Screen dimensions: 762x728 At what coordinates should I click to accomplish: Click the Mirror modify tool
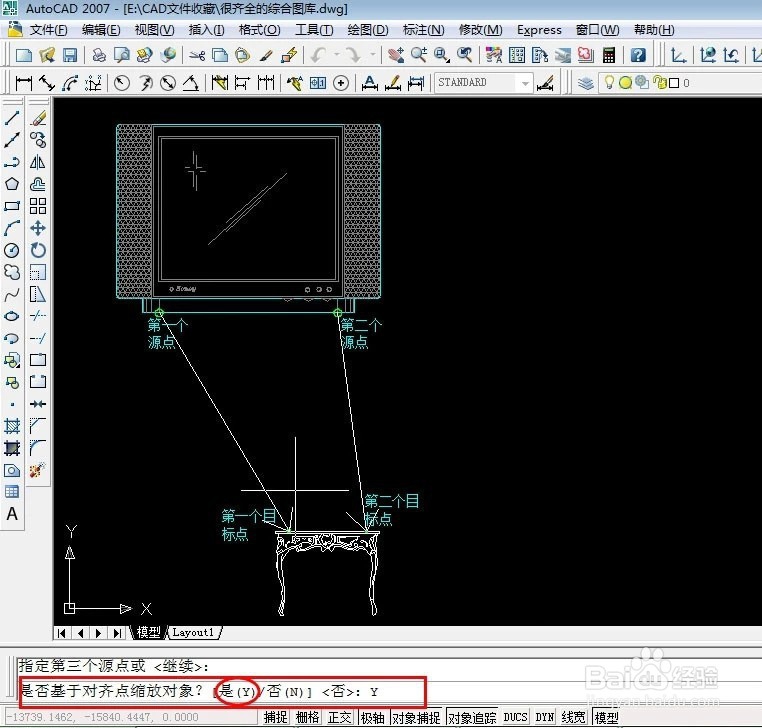pyautogui.click(x=38, y=162)
